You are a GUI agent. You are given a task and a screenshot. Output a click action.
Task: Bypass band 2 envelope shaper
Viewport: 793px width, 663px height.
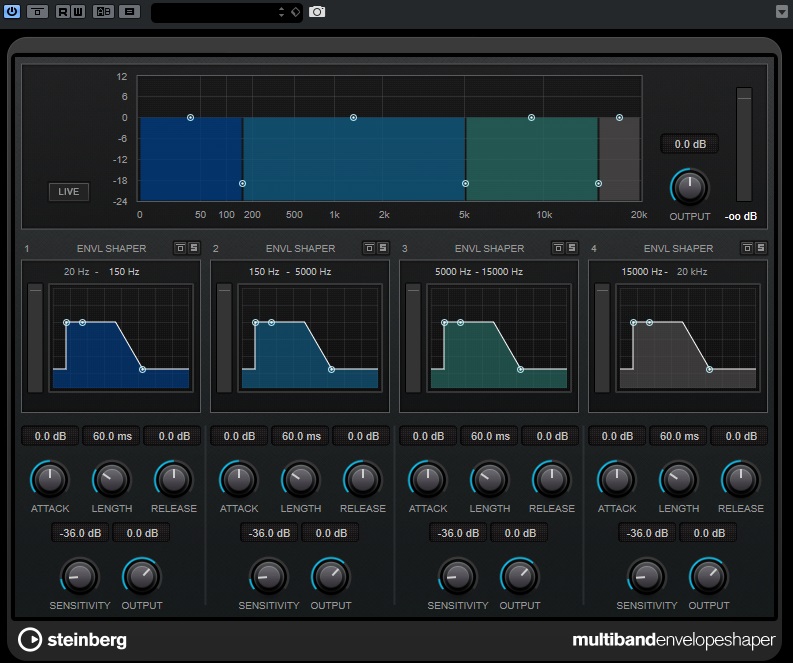pyautogui.click(x=369, y=248)
